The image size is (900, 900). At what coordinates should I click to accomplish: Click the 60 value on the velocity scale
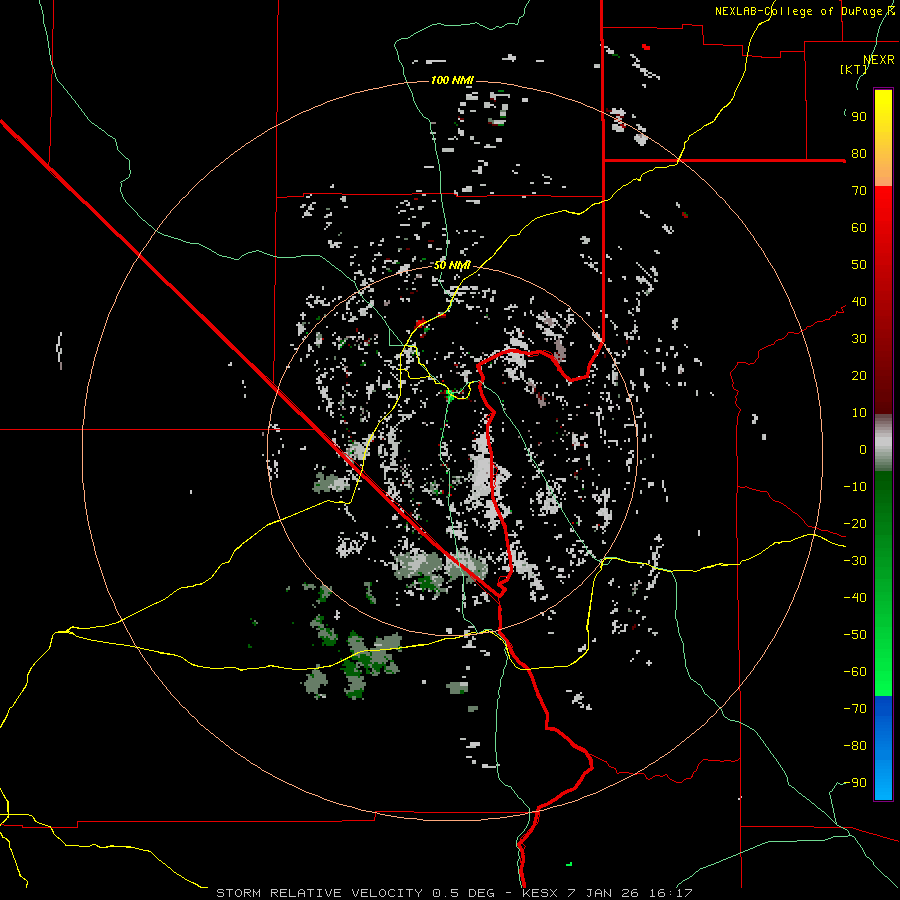pyautogui.click(x=859, y=228)
